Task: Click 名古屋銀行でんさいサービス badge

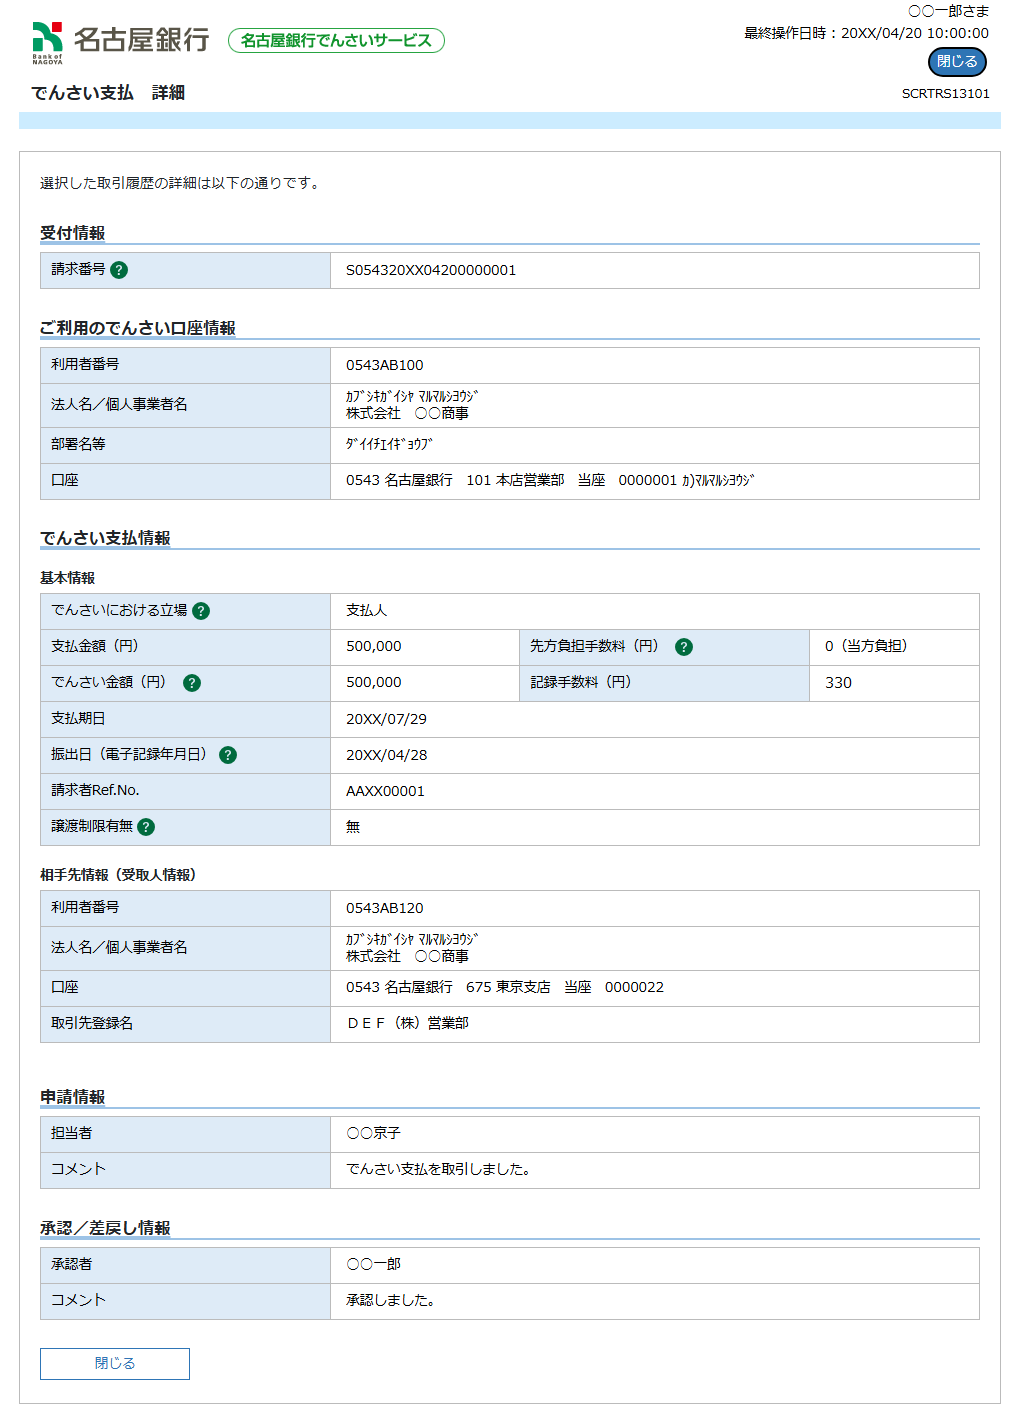Action: coord(336,41)
